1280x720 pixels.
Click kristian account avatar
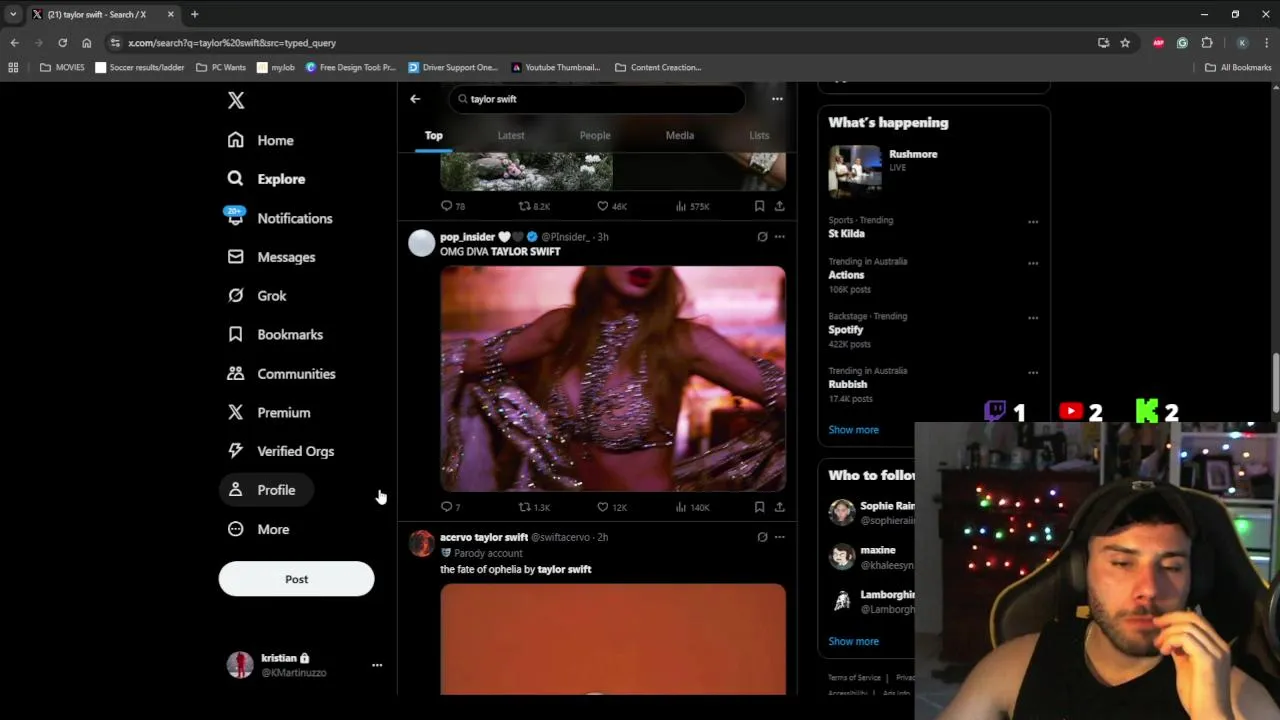(240, 665)
